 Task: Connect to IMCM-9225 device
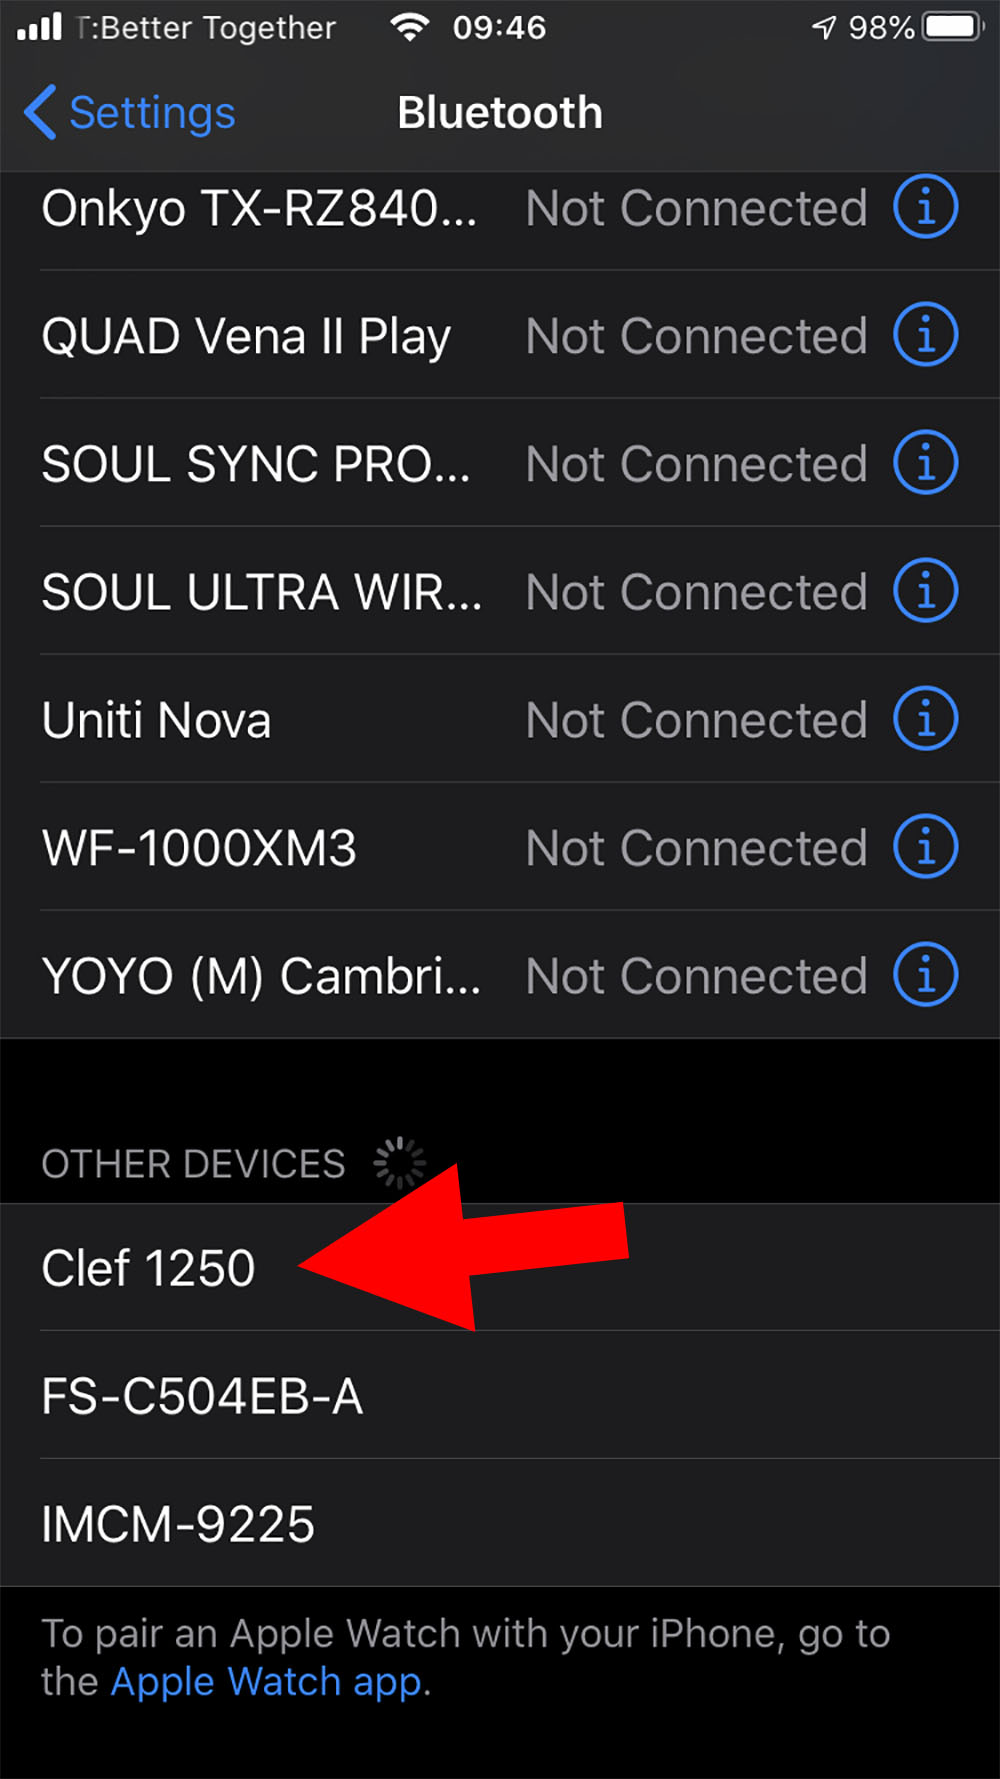coord(500,1523)
